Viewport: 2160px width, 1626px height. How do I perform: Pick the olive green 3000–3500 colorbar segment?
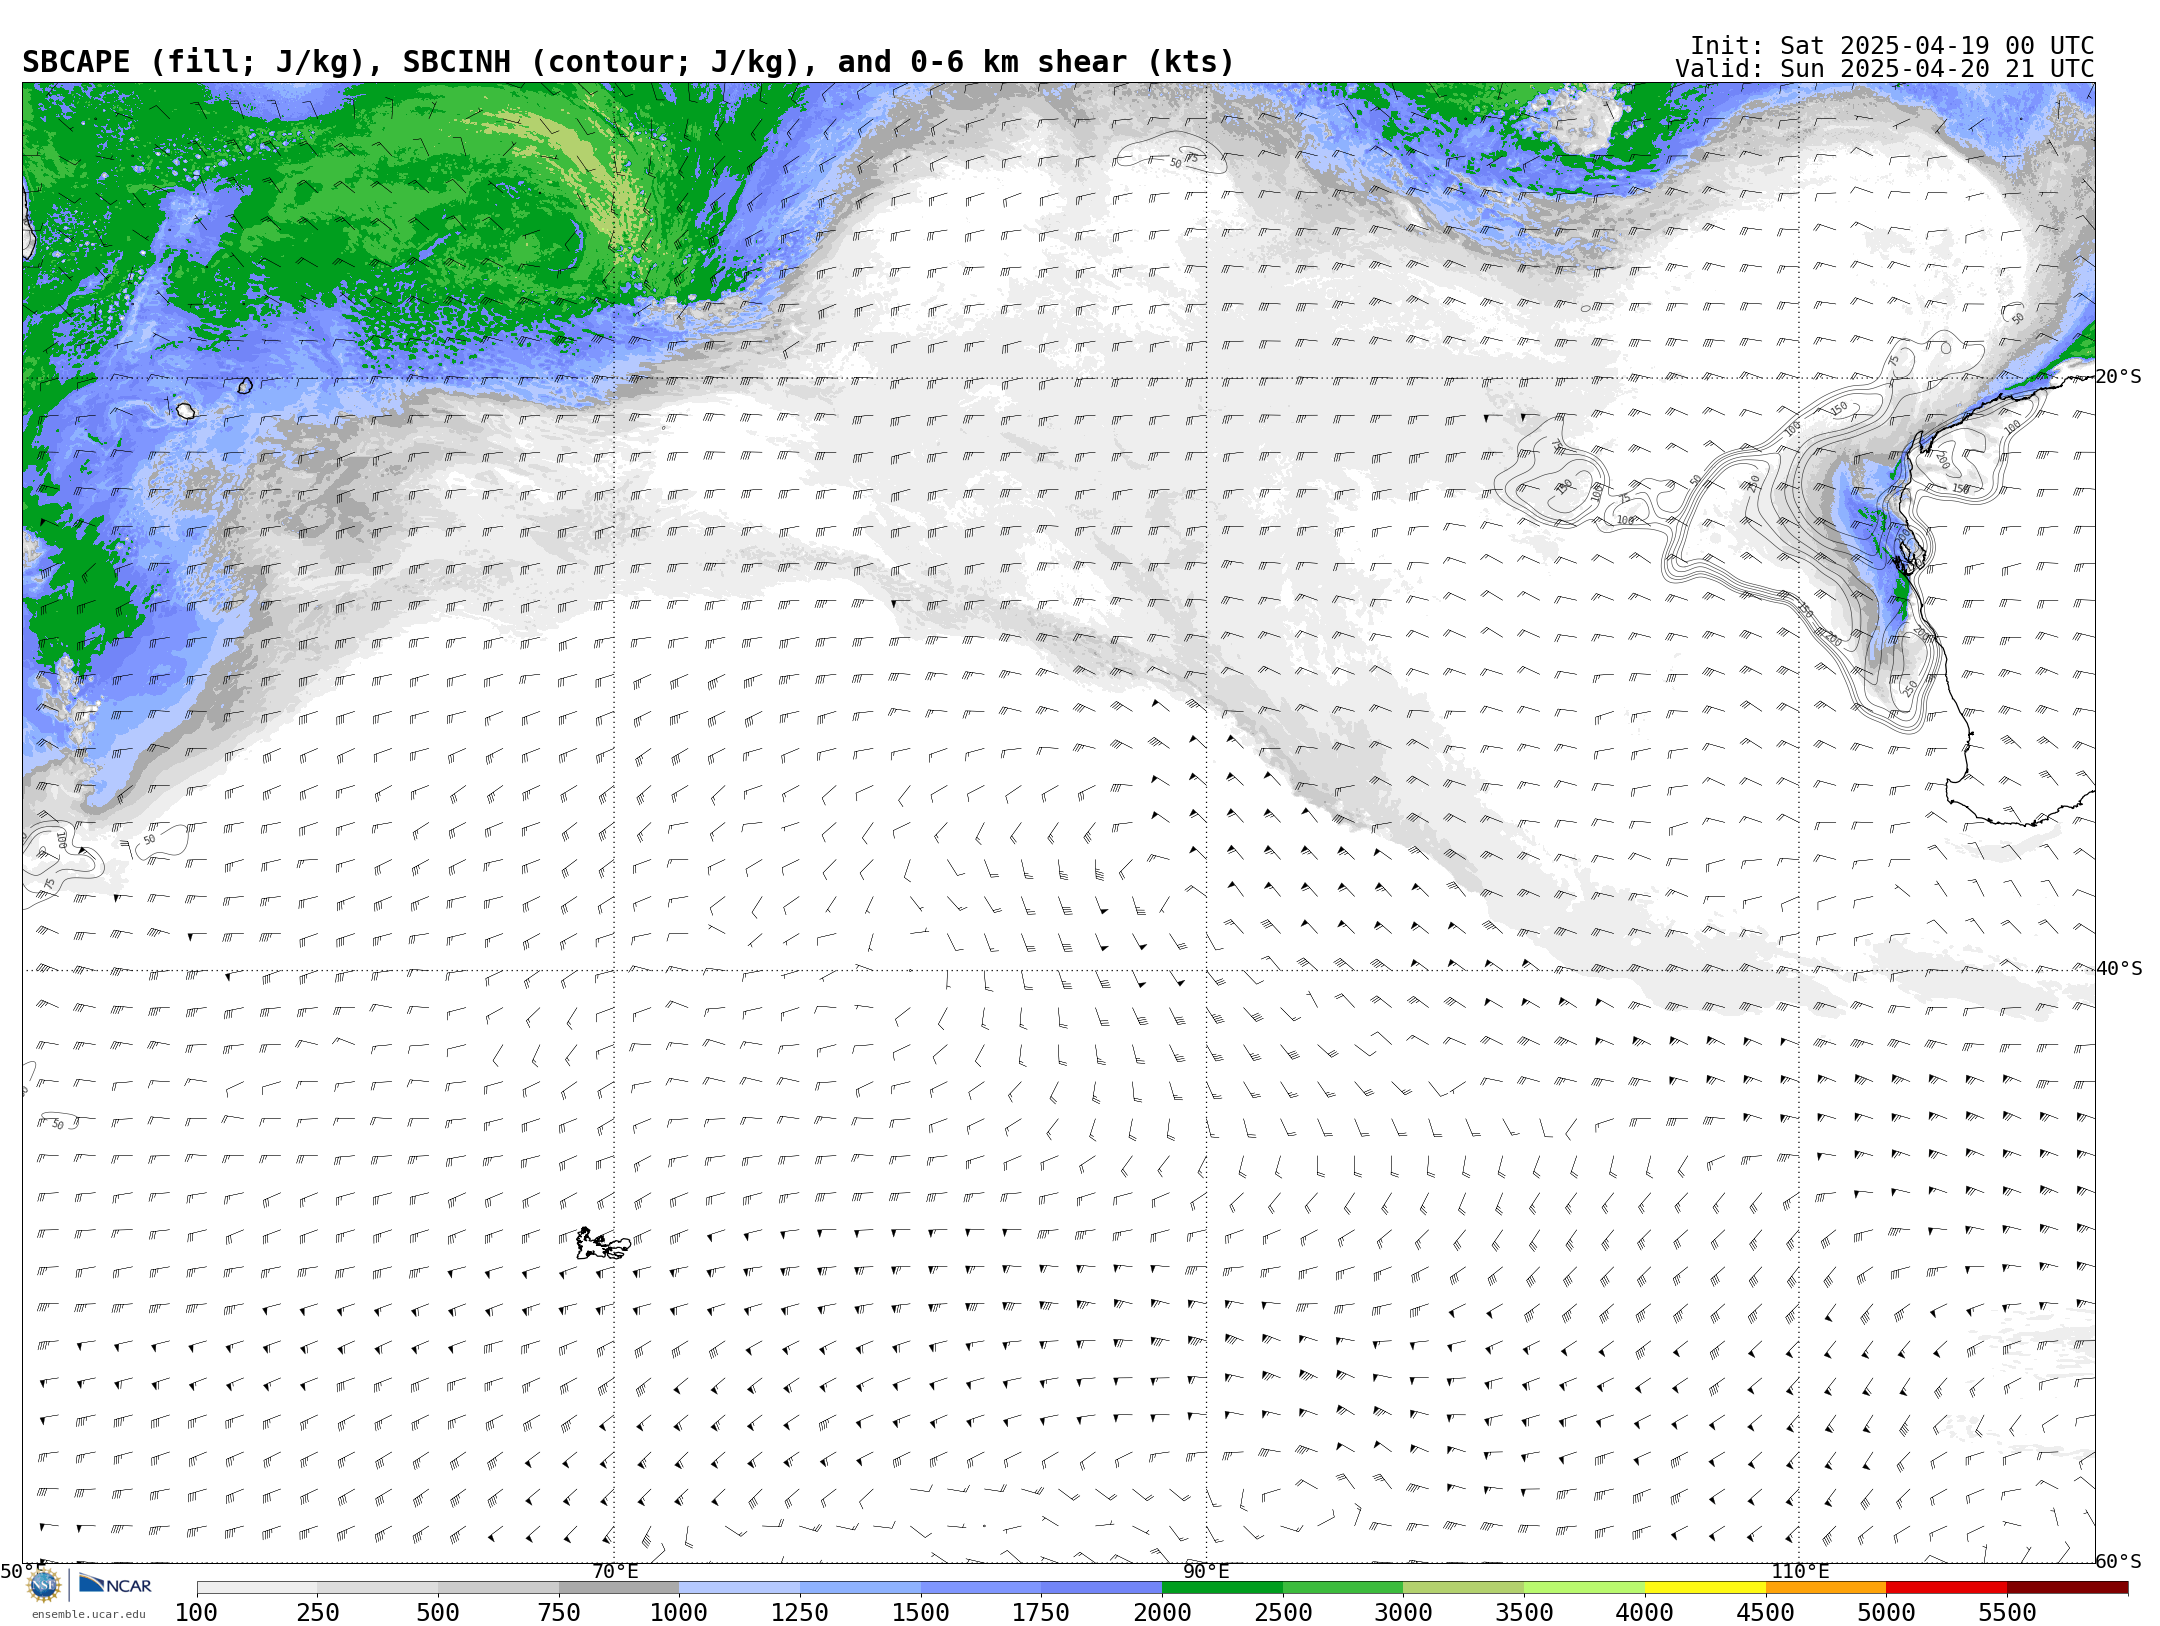coord(1464,1588)
